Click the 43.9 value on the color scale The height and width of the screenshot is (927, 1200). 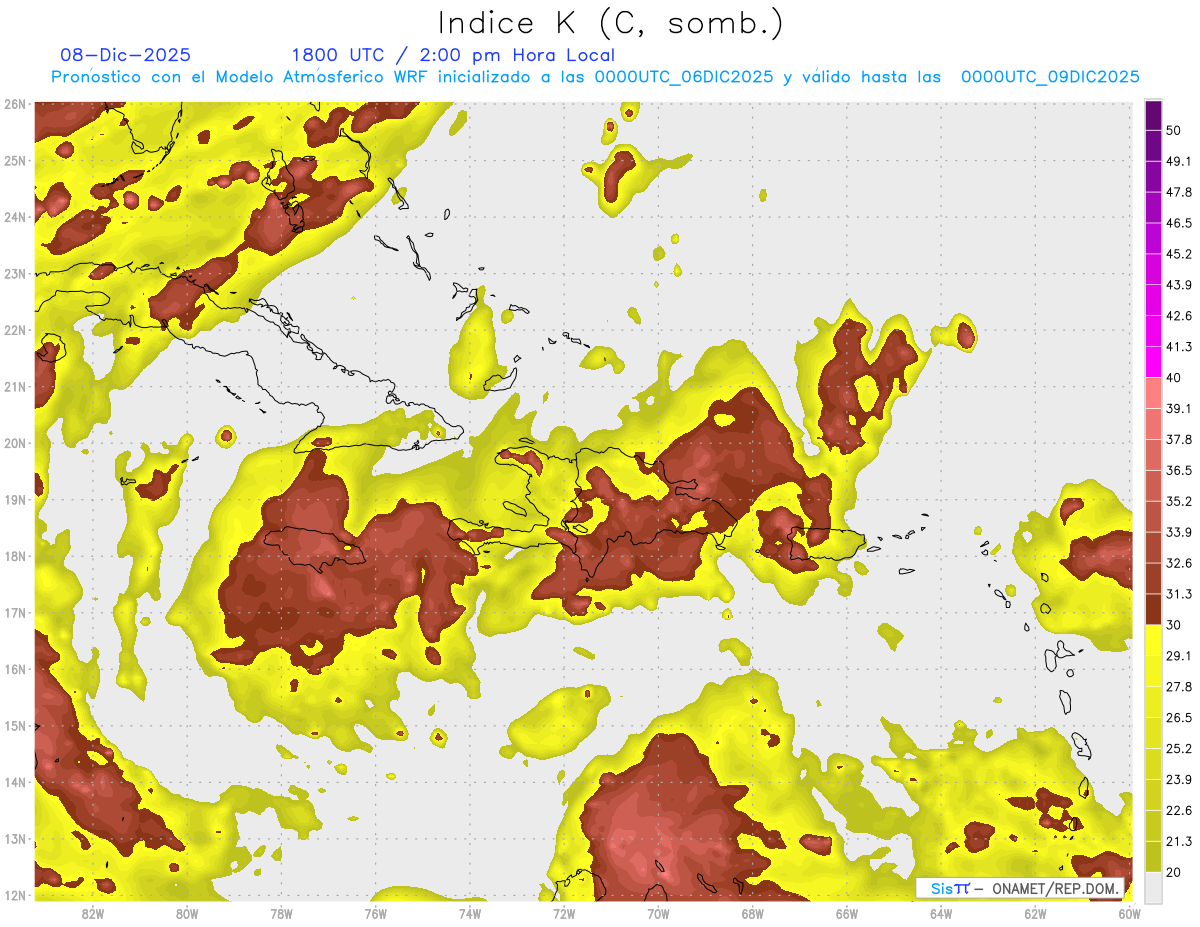[1179, 285]
